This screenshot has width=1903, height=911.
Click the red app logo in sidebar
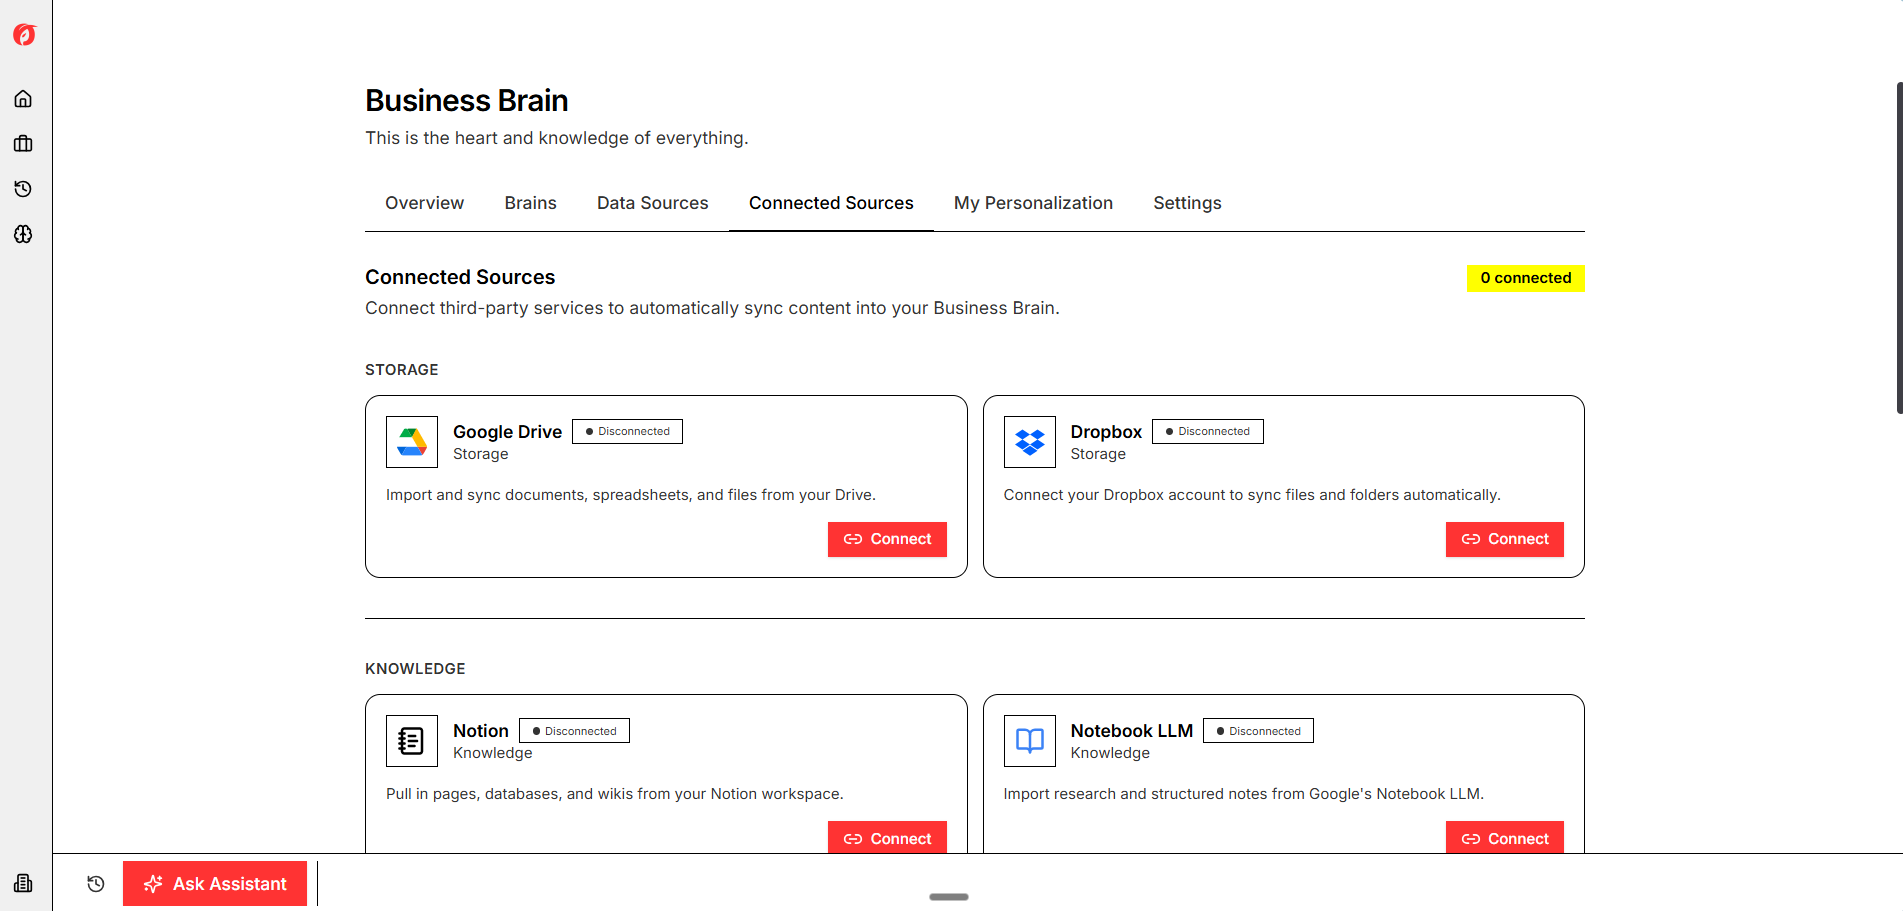point(24,35)
